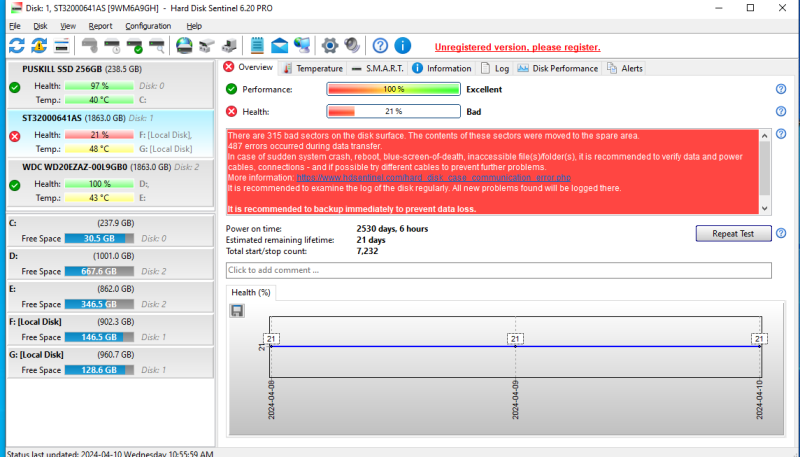Switch to the Overview tab
This screenshot has height=457, width=800.
249,67
